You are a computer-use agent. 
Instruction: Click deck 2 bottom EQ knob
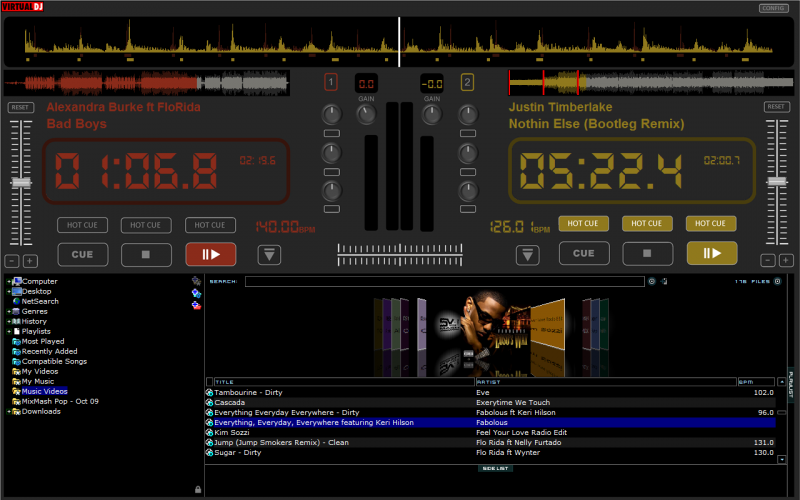[468, 191]
